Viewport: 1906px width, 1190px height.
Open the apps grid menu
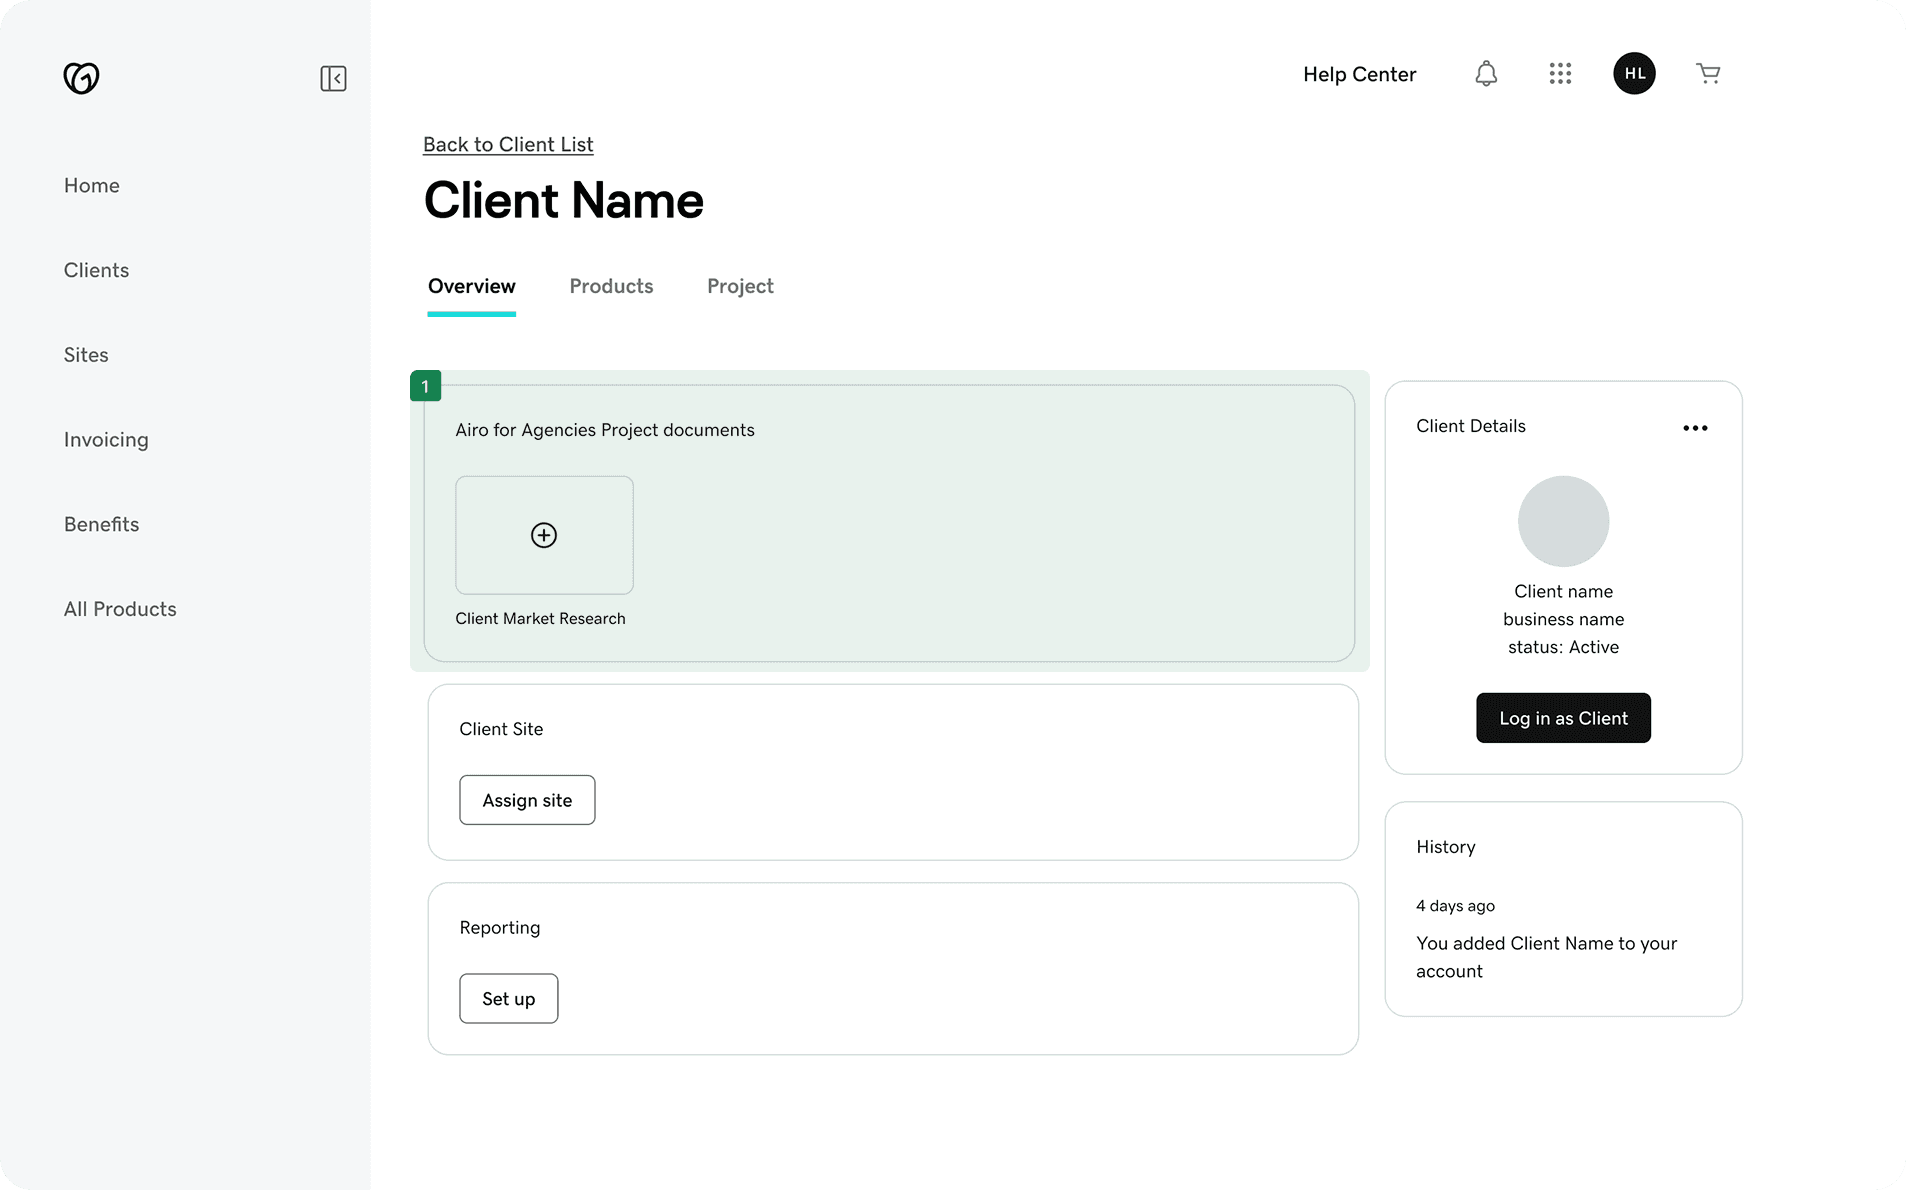pyautogui.click(x=1560, y=73)
